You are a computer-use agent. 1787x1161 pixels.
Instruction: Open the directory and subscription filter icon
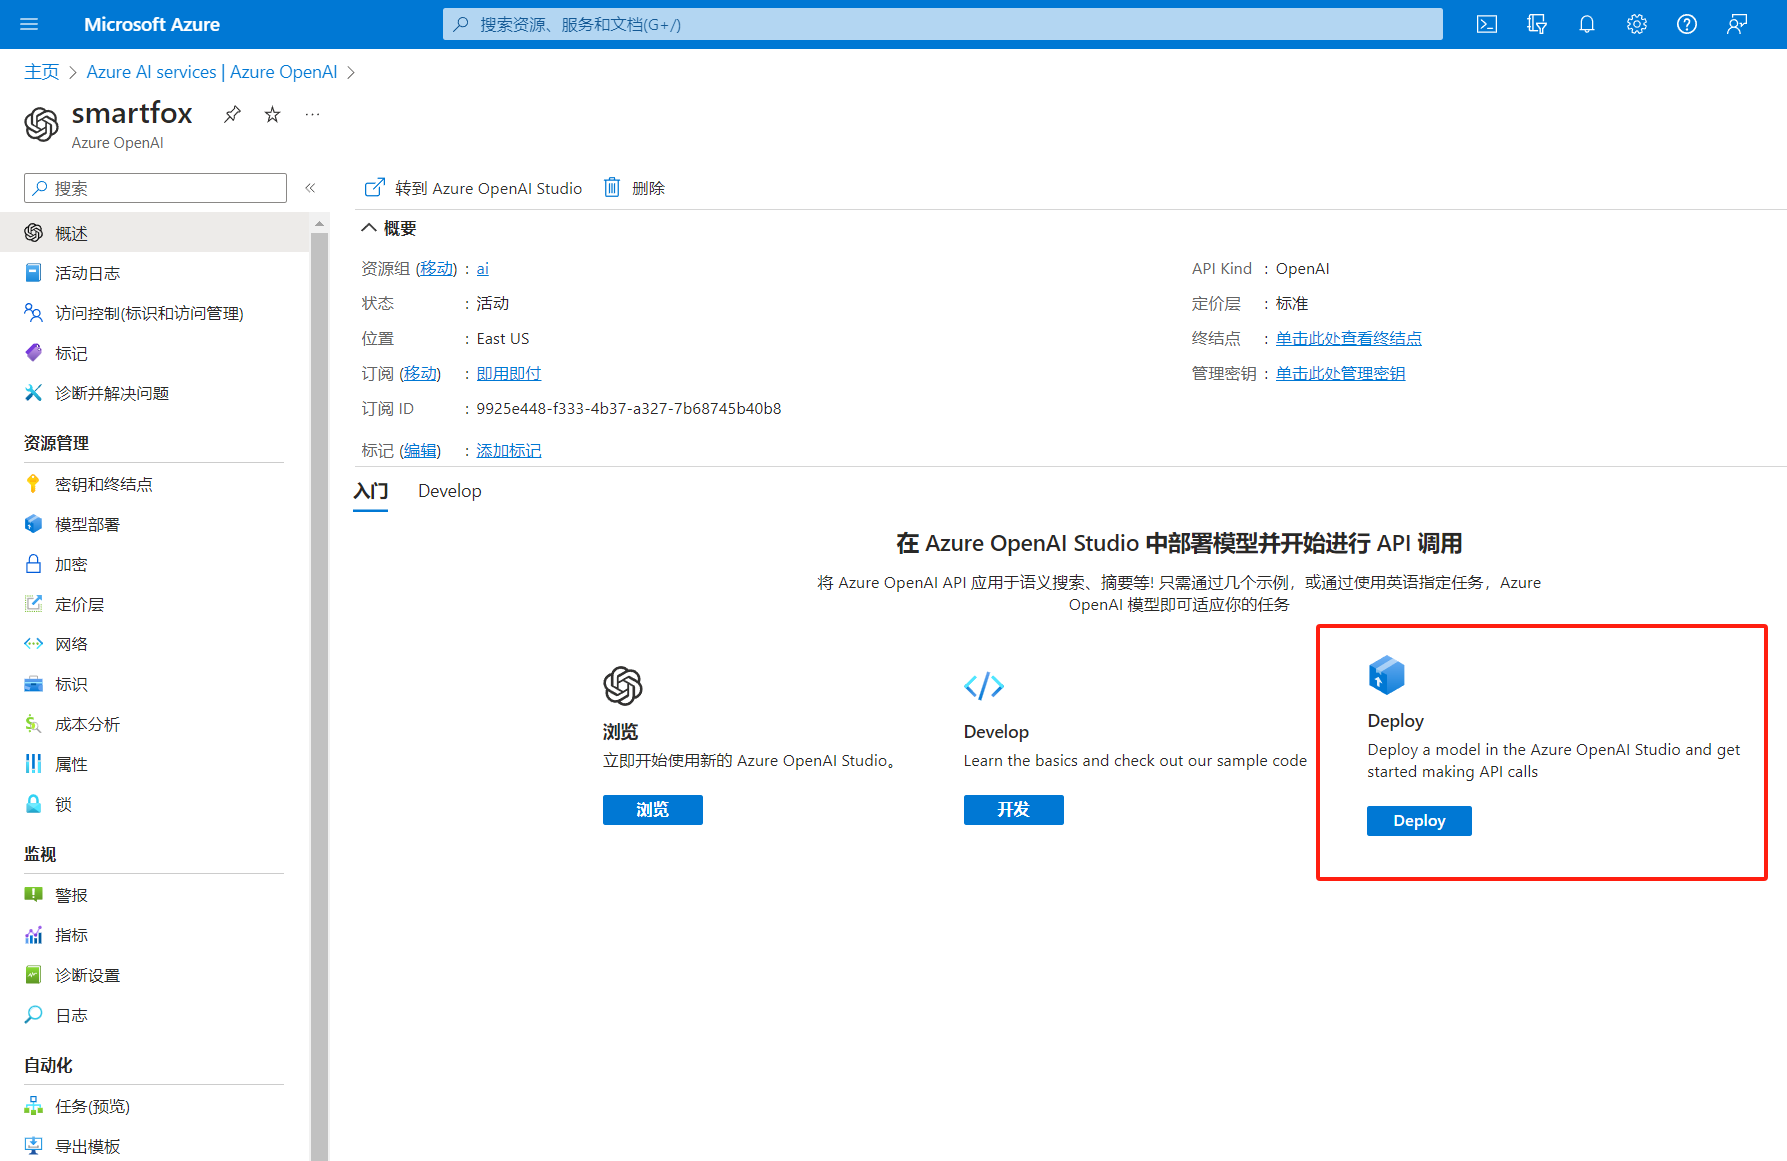pos(1537,24)
